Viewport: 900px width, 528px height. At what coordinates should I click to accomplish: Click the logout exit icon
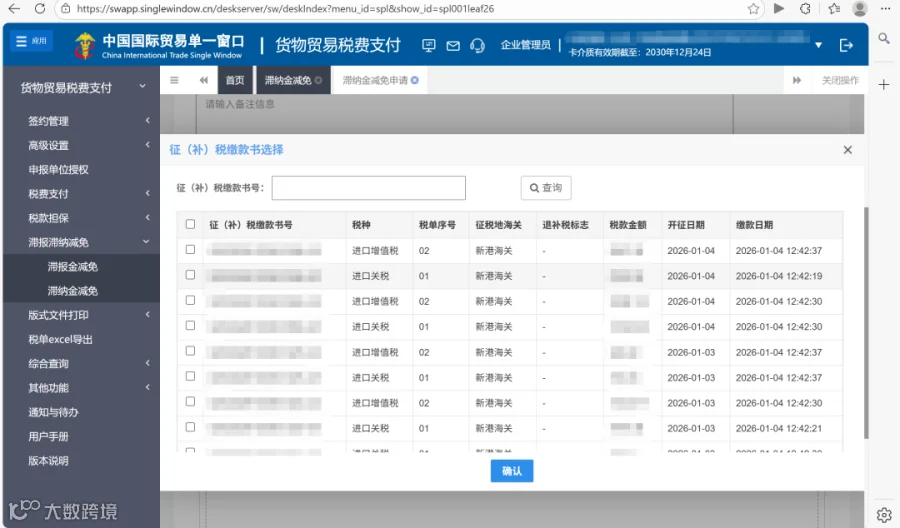(846, 45)
